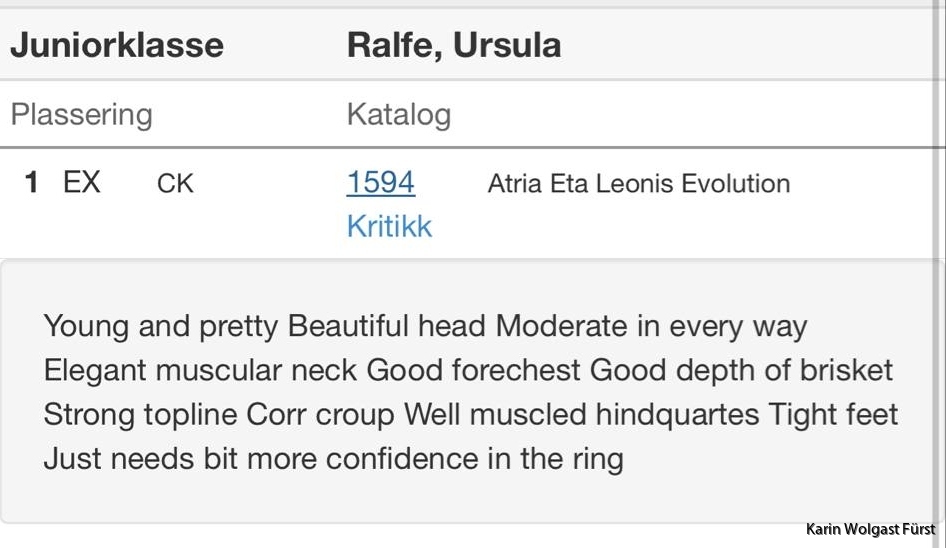Click the CK award label
946x548 pixels.
click(x=175, y=183)
